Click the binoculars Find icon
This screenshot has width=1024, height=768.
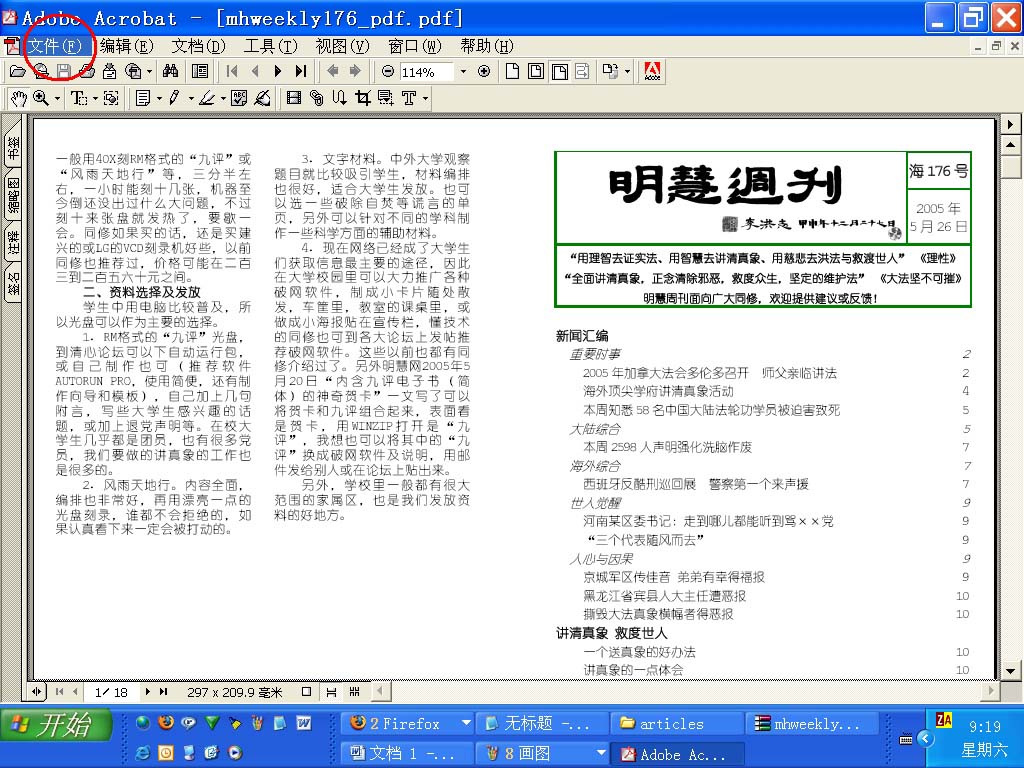[170, 71]
